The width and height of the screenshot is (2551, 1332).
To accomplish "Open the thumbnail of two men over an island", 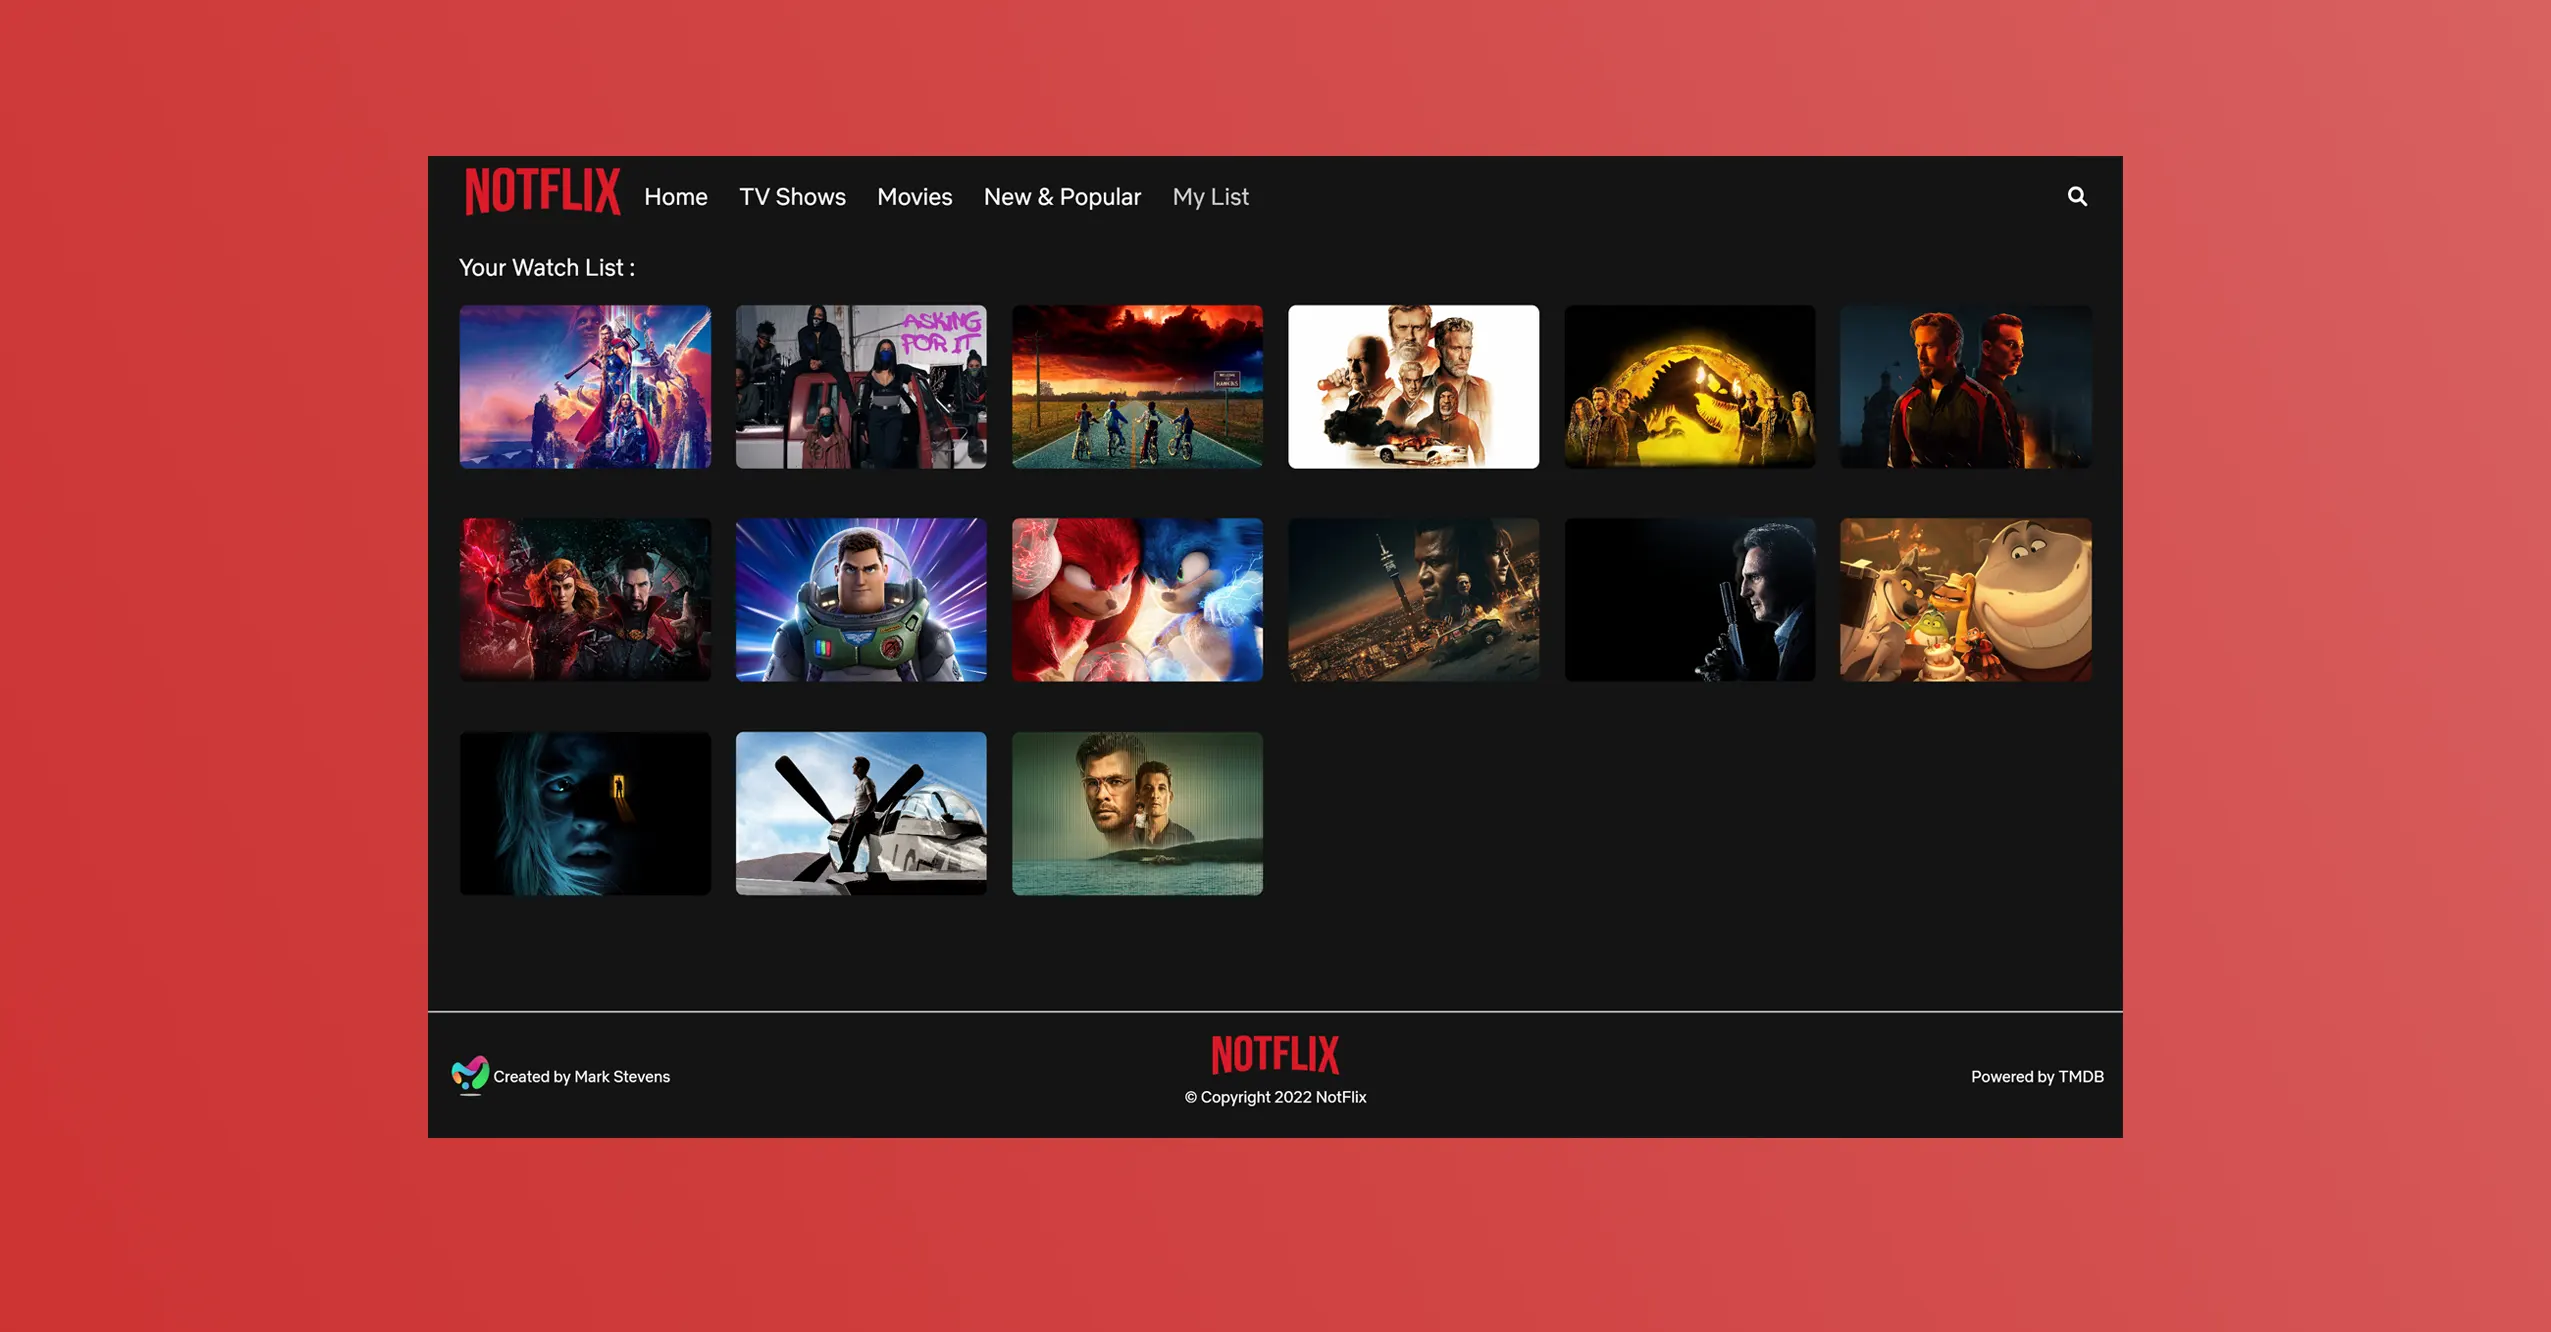I will click(x=1137, y=813).
